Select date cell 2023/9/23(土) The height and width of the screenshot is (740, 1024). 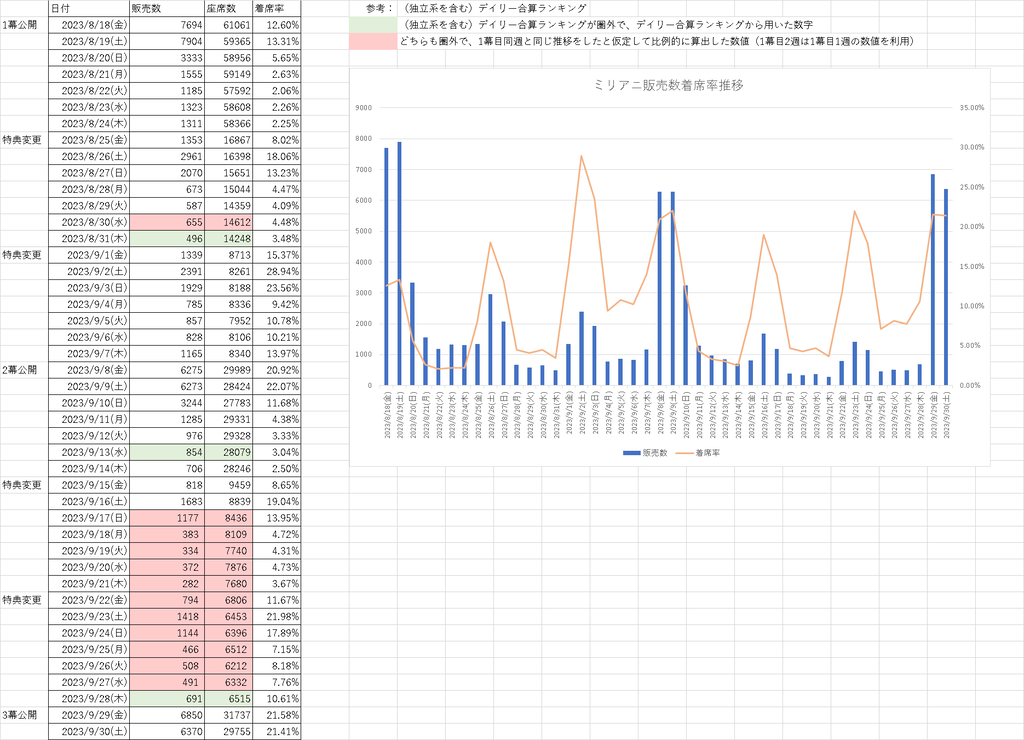click(x=89, y=616)
